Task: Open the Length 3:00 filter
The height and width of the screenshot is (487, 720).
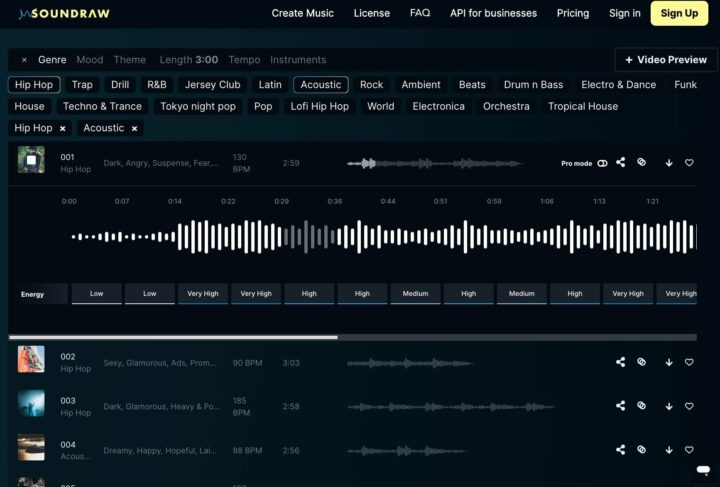Action: pyautogui.click(x=189, y=60)
